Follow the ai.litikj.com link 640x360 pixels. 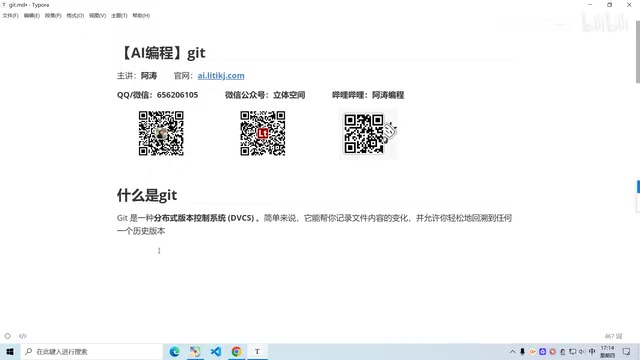[221, 76]
